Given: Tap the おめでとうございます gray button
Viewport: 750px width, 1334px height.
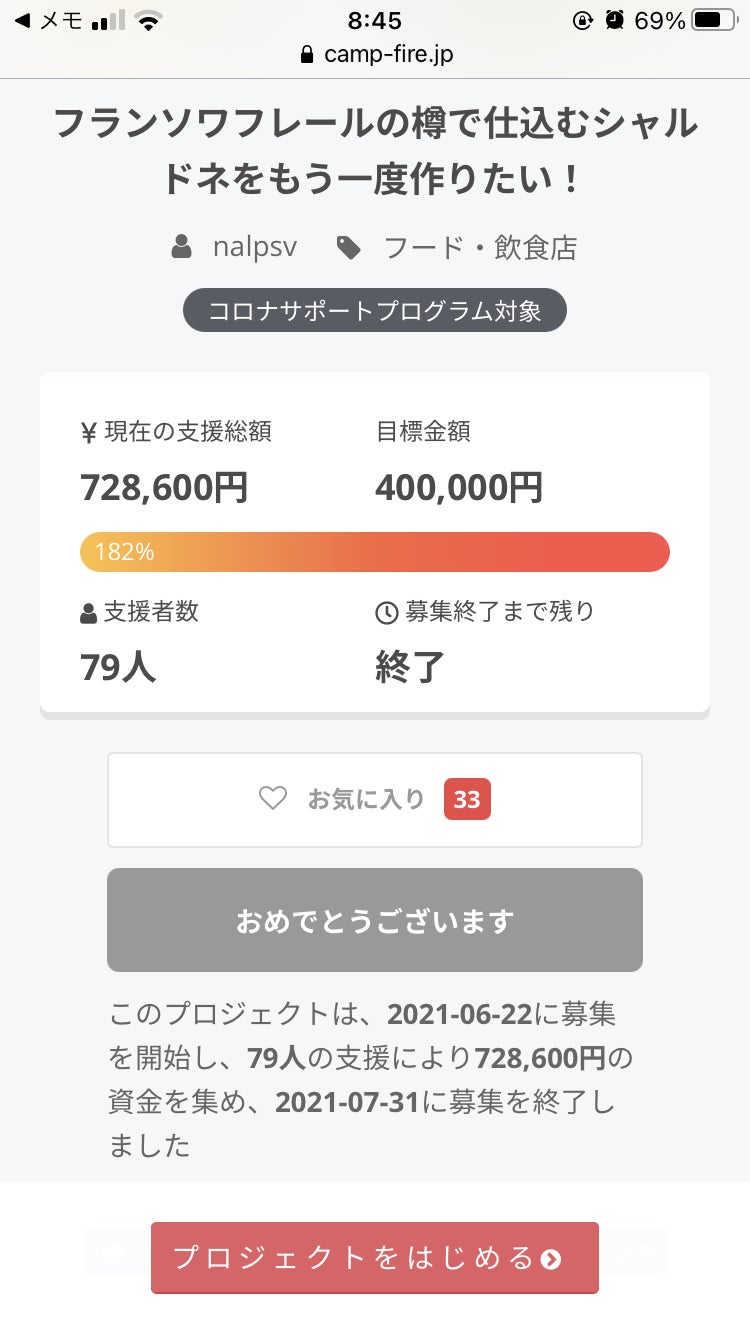Looking at the screenshot, I should [x=375, y=920].
